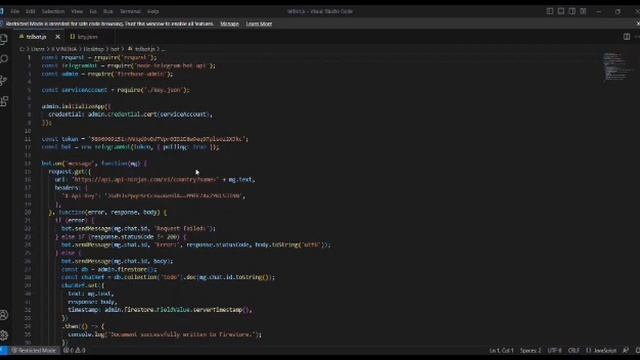
Task: Toggle the secondary side bar layout icon
Action: click(x=572, y=11)
